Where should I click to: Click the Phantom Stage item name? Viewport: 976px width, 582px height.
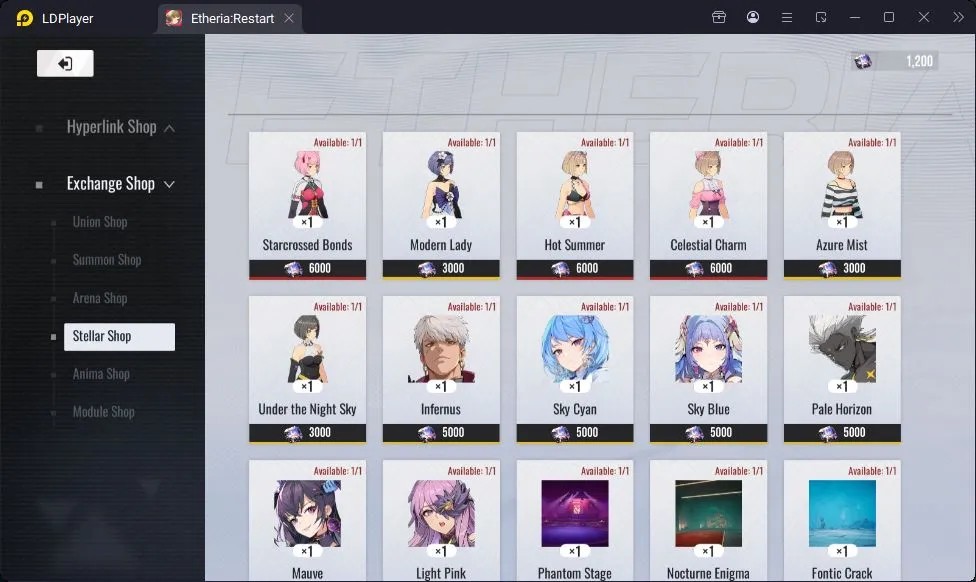575,573
